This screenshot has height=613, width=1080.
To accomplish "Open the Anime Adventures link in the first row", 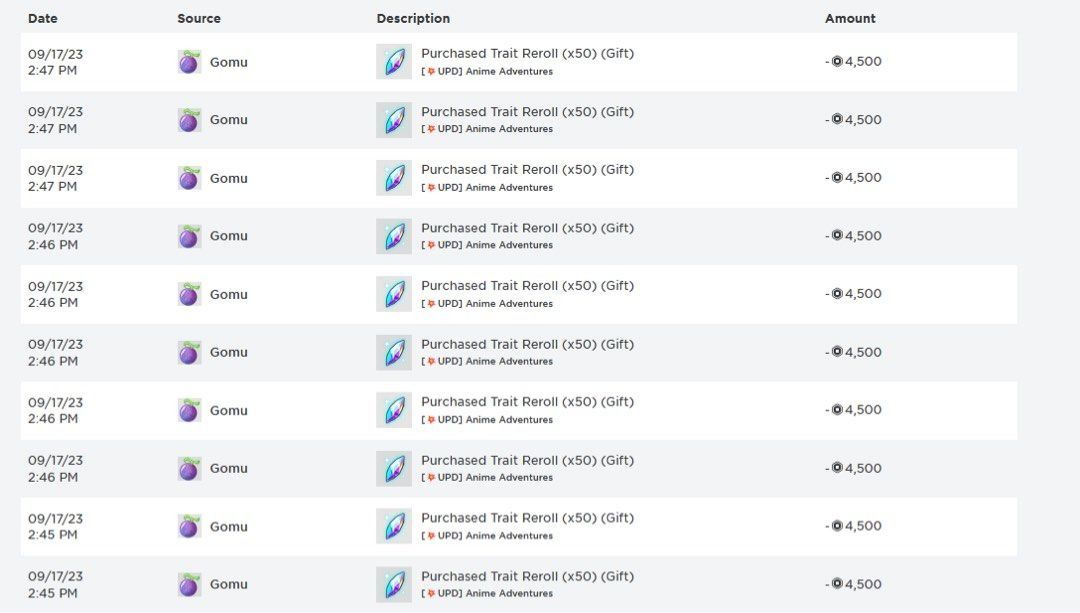I will coord(509,72).
